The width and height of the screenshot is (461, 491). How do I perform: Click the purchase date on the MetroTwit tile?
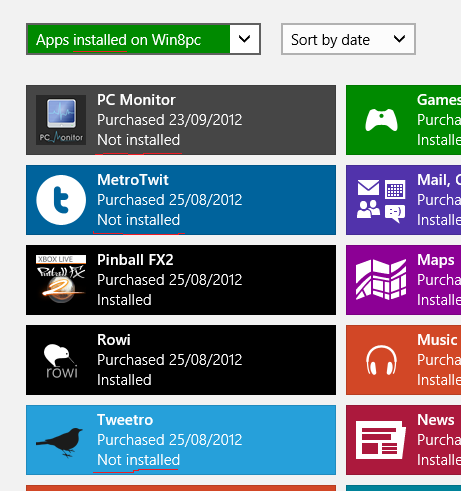169,200
